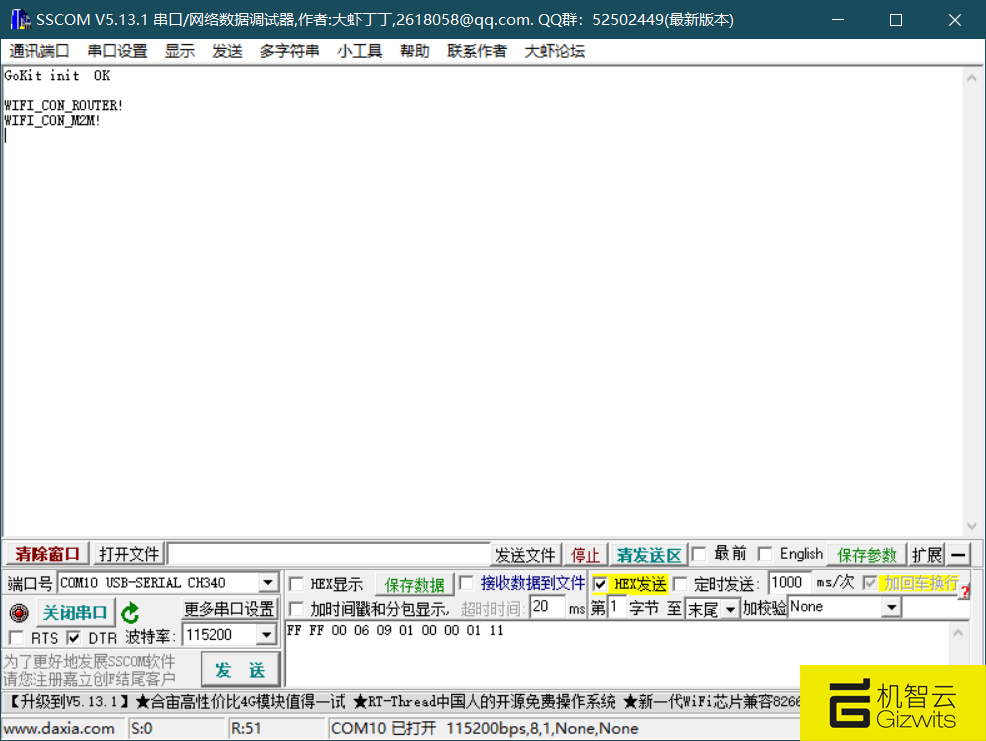Open the 末尾 byte range dropdown

(730, 609)
